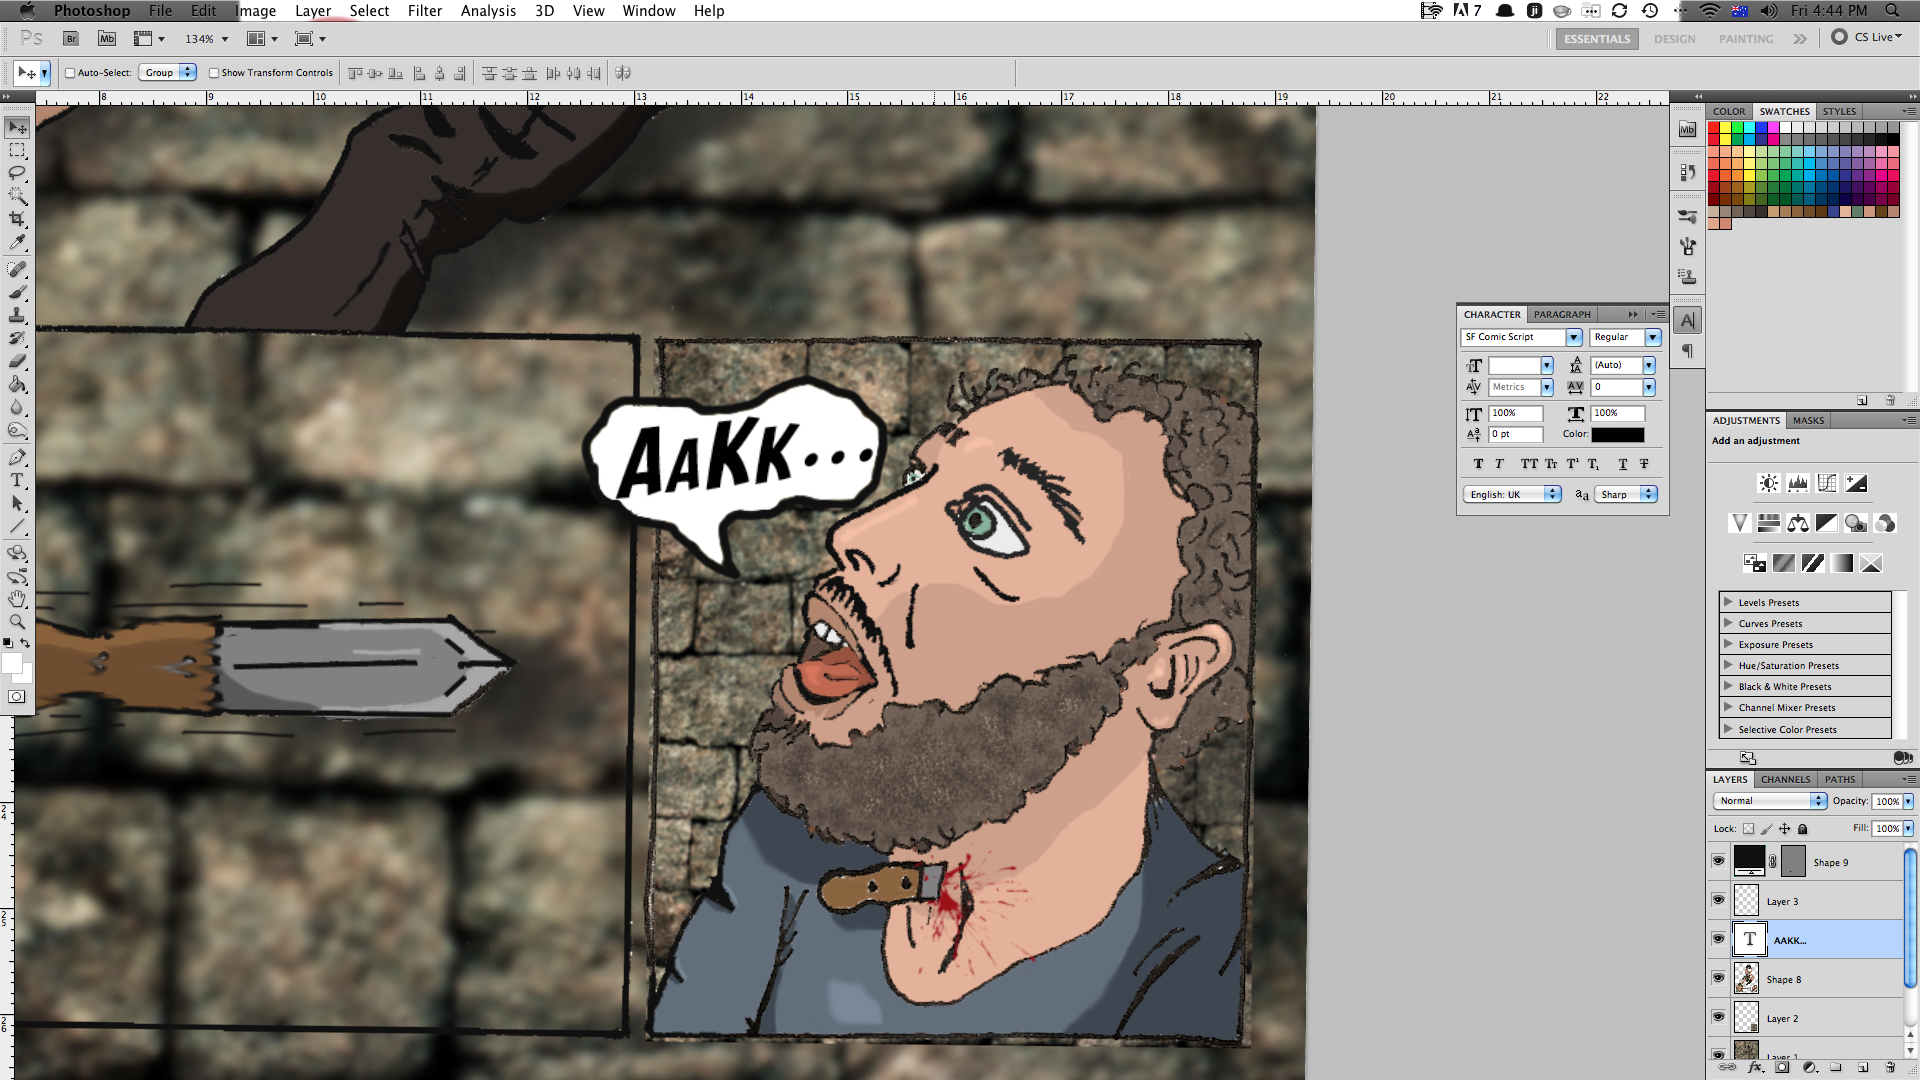
Task: Click the black text Color swatch
Action: [x=1618, y=435]
